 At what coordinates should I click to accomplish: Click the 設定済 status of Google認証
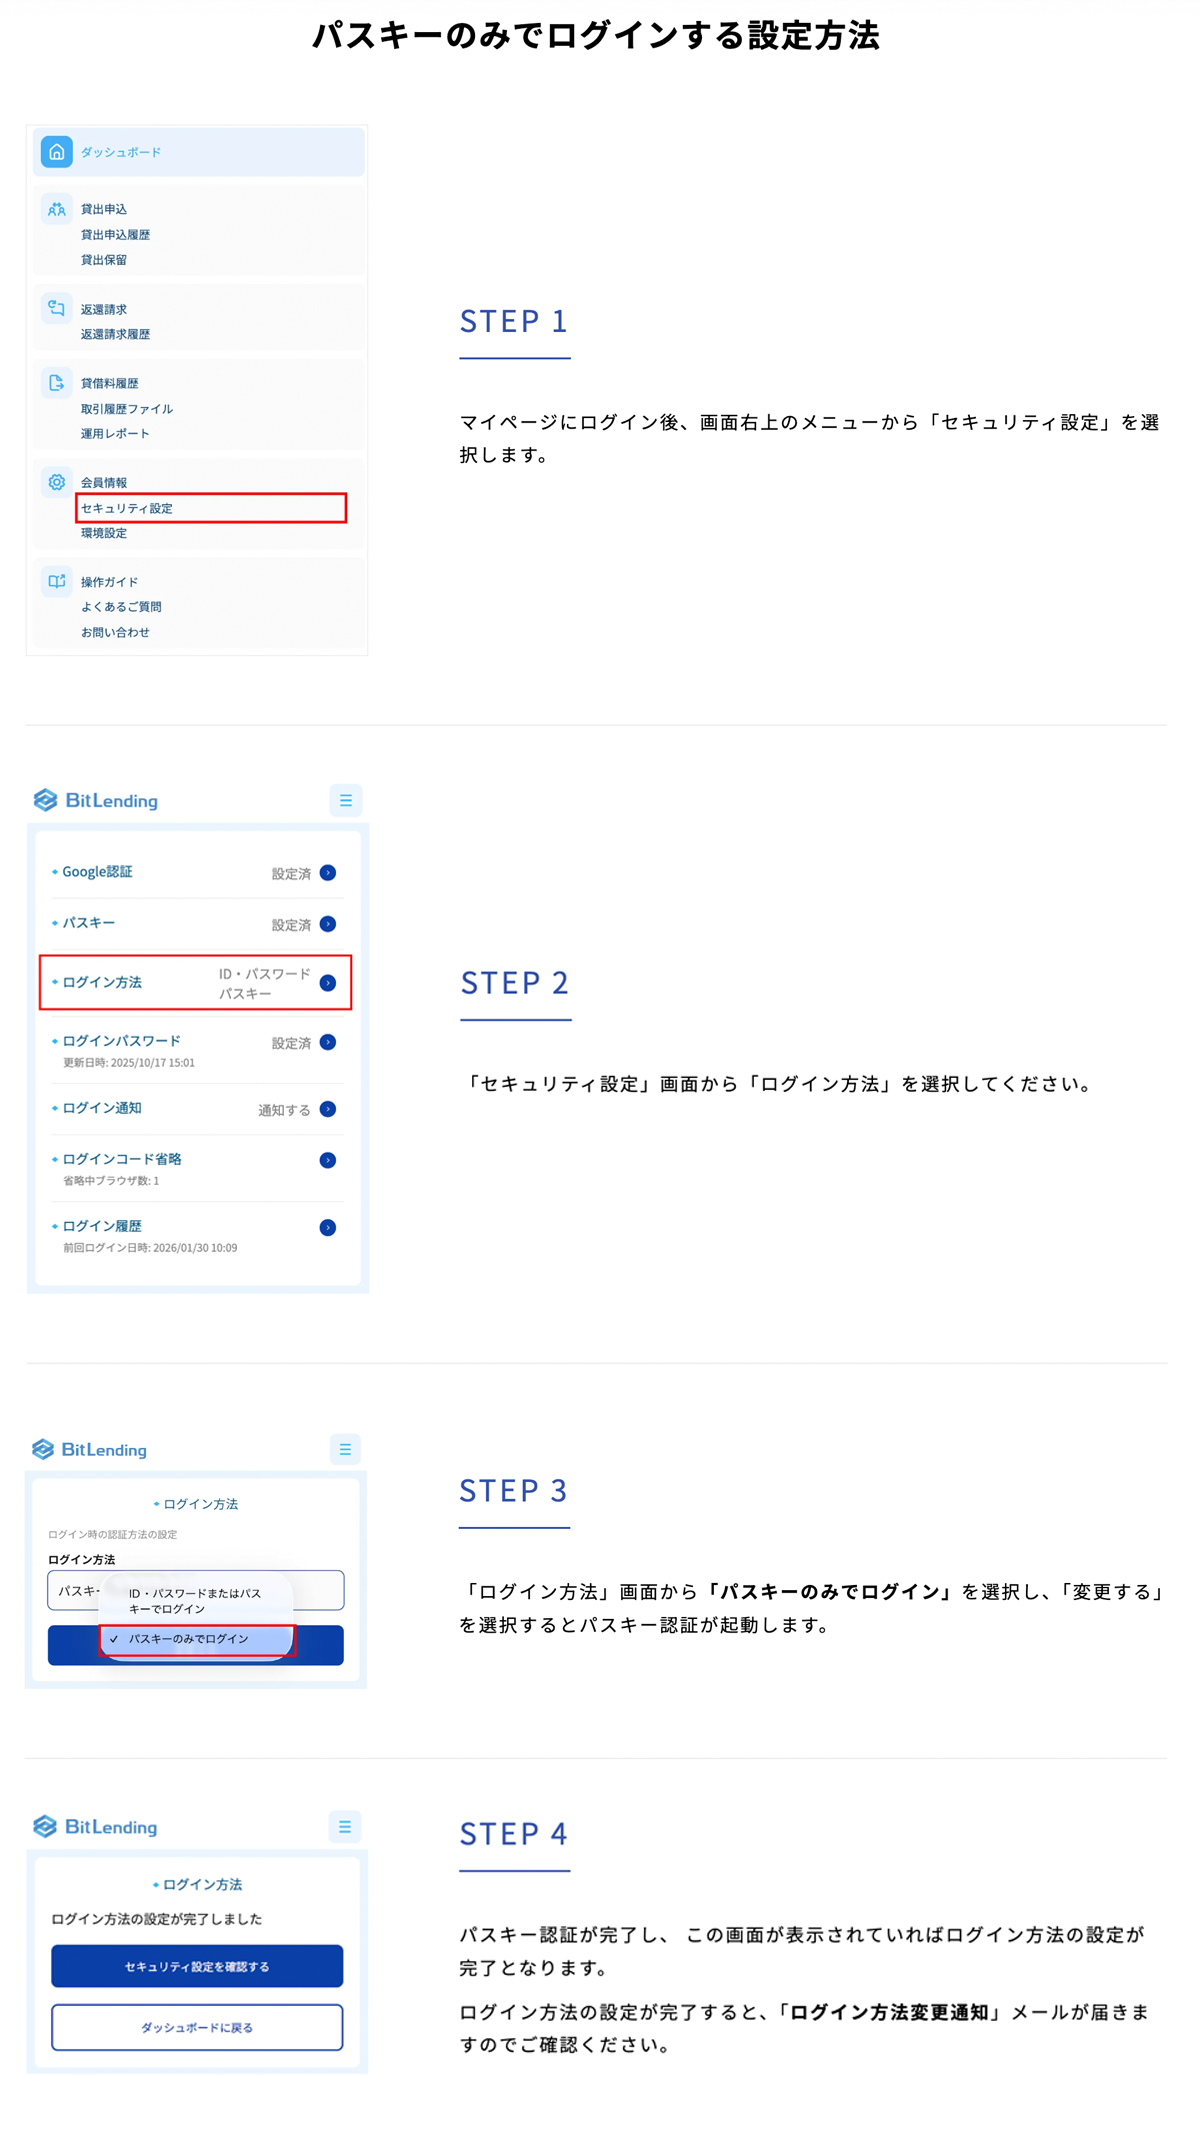pos(291,873)
